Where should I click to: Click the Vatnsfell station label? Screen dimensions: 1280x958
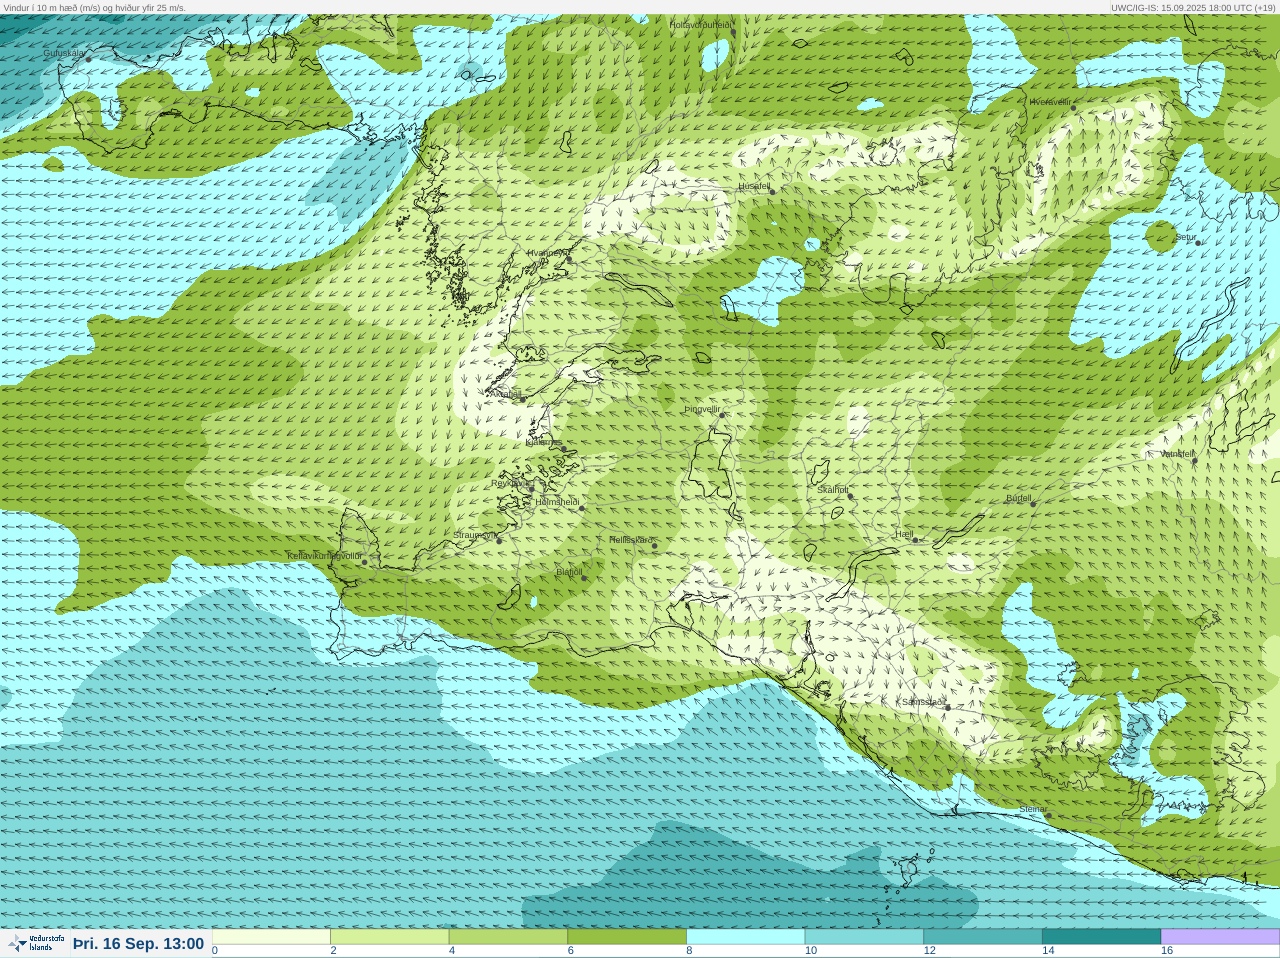pos(1177,454)
